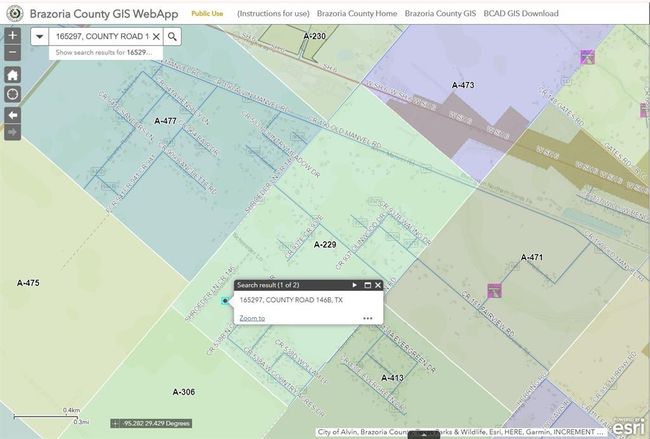Screen dimensions: 650x439
Task: Click into the address search field
Action: click(x=100, y=36)
